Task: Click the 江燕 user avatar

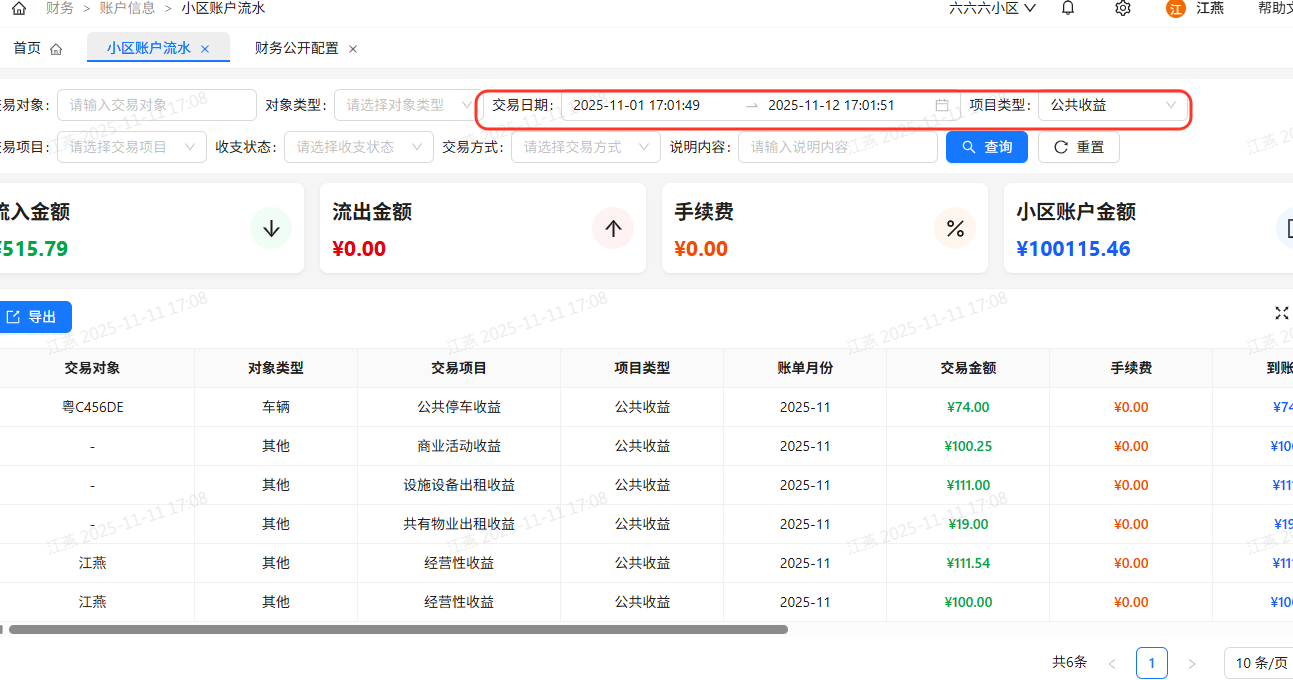Action: click(1176, 9)
